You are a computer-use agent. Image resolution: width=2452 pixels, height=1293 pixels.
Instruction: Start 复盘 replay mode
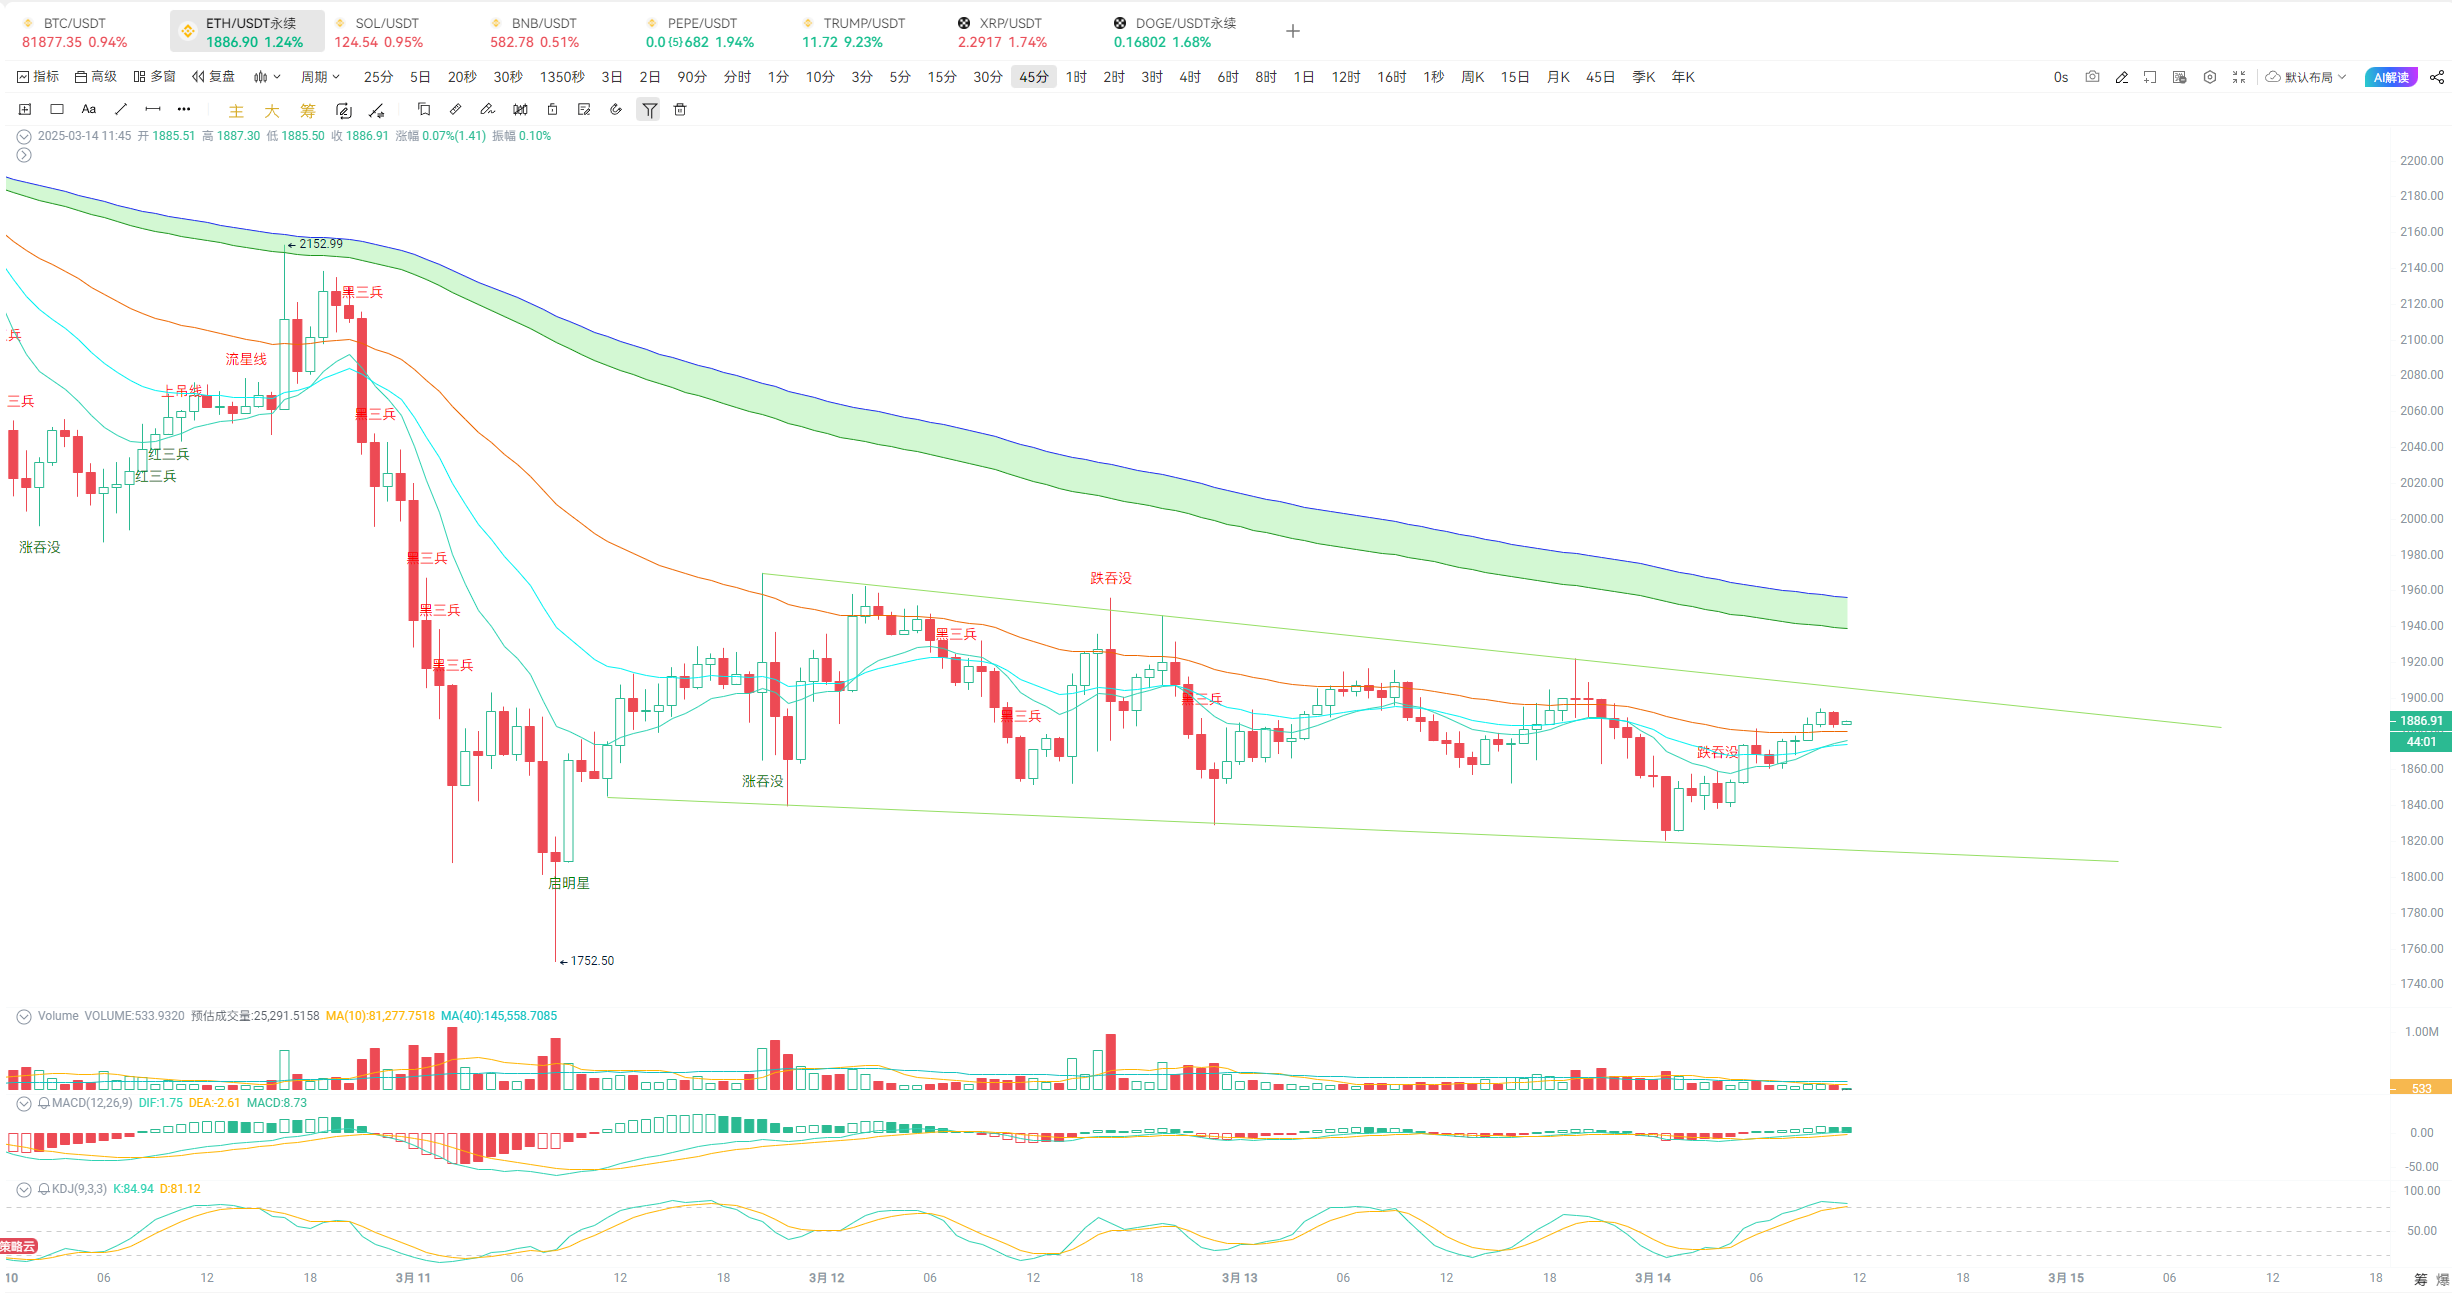pyautogui.click(x=213, y=77)
